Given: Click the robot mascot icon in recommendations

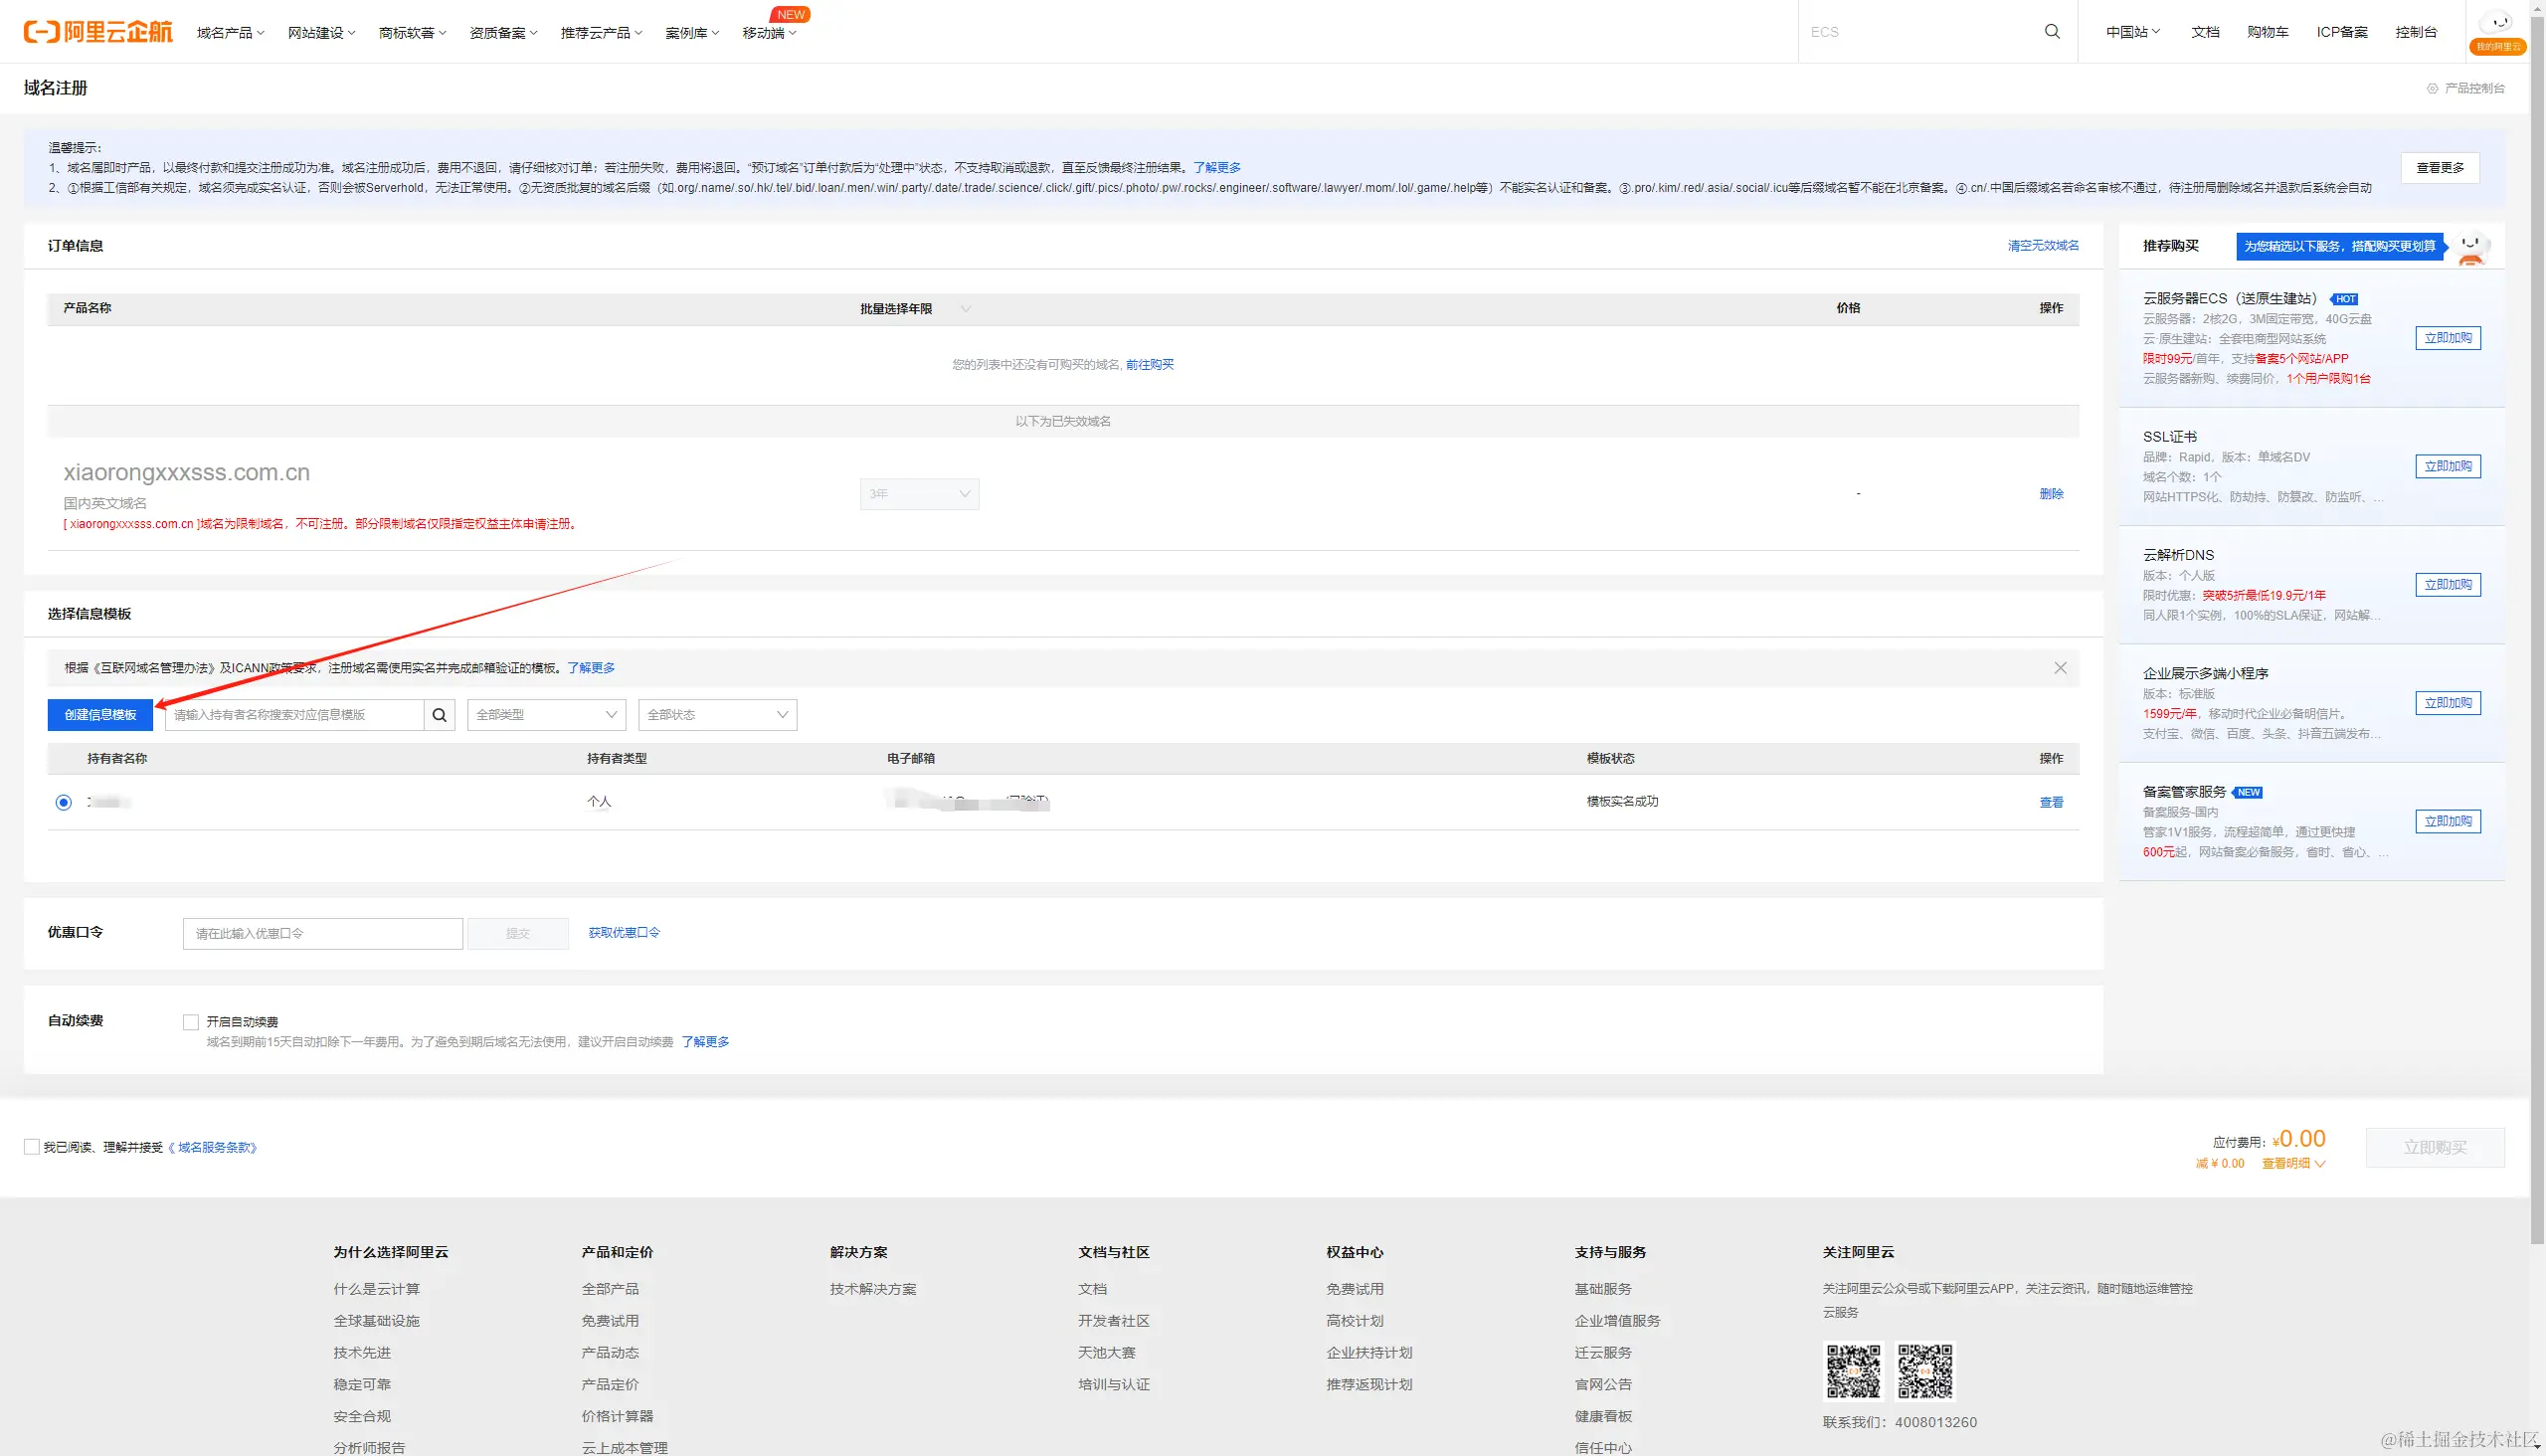Looking at the screenshot, I should (2471, 247).
